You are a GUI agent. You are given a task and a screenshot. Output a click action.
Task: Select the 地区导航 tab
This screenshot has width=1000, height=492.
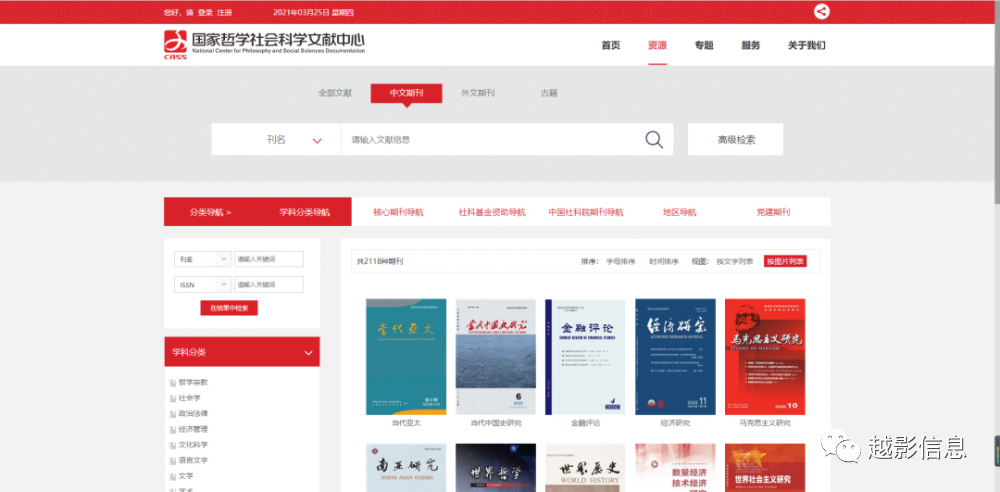click(x=679, y=212)
